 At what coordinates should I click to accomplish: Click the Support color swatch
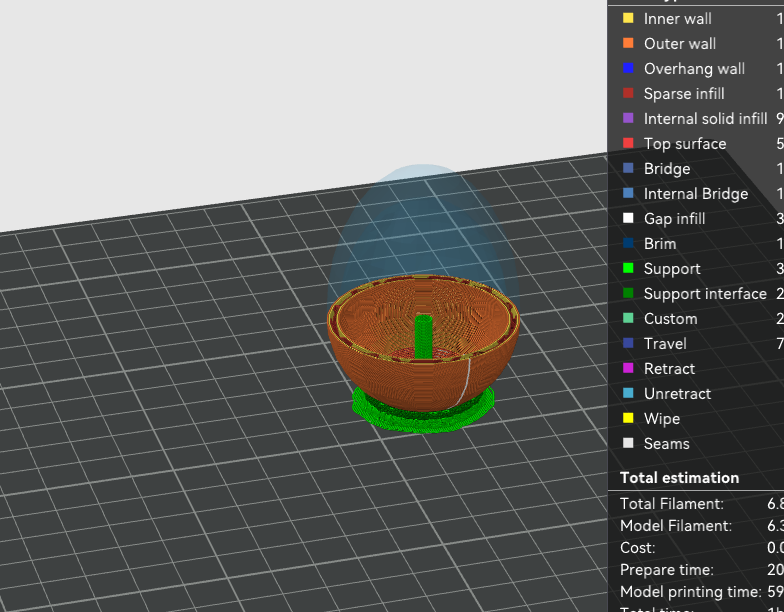coord(628,268)
